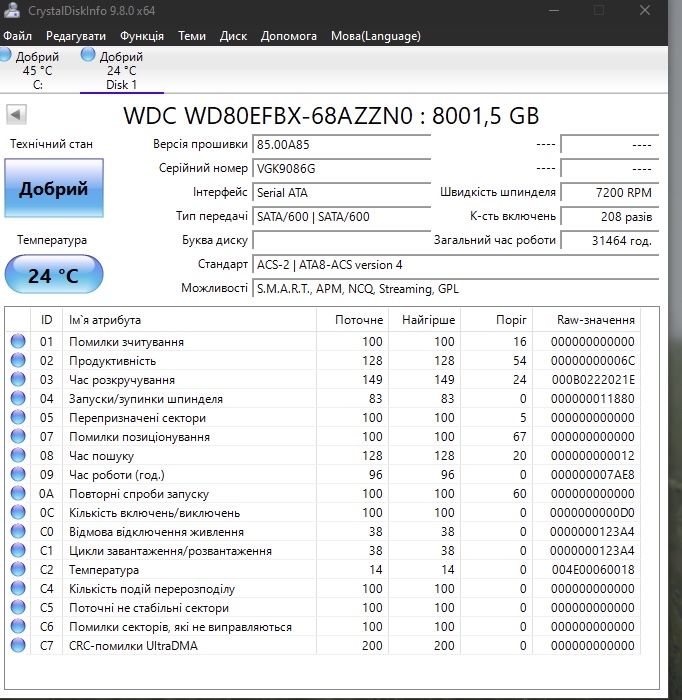Image resolution: width=682 pixels, height=700 pixels.
Task: Open the Файл menu
Action: (17, 36)
